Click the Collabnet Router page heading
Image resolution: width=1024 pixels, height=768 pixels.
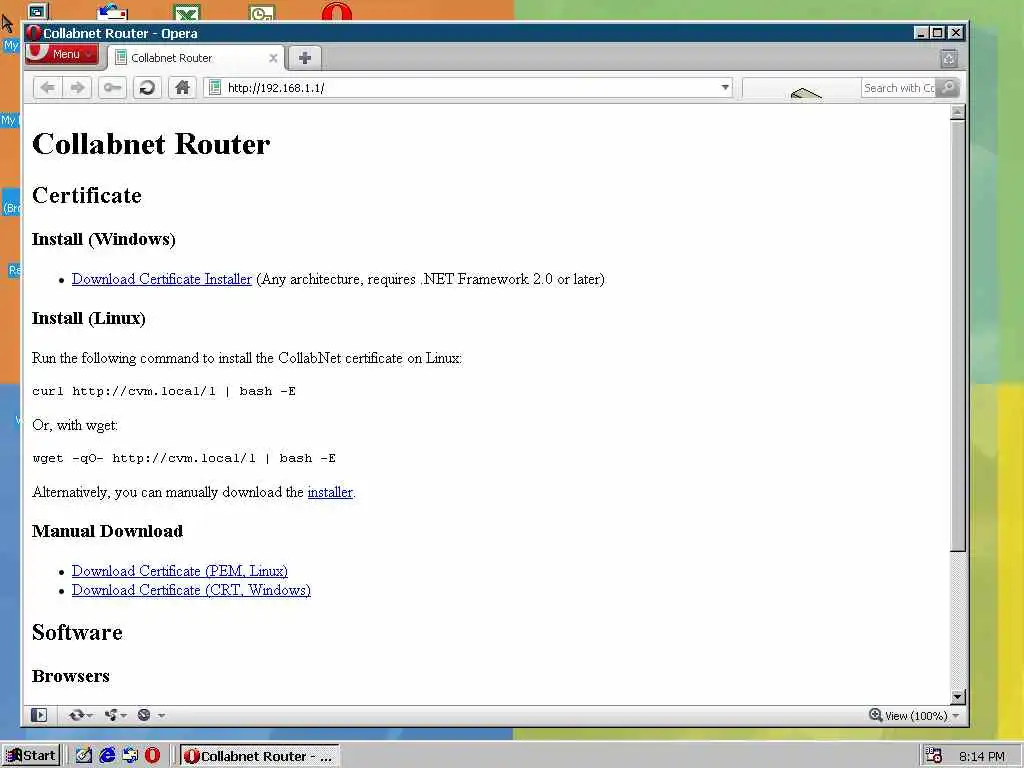[x=151, y=144]
